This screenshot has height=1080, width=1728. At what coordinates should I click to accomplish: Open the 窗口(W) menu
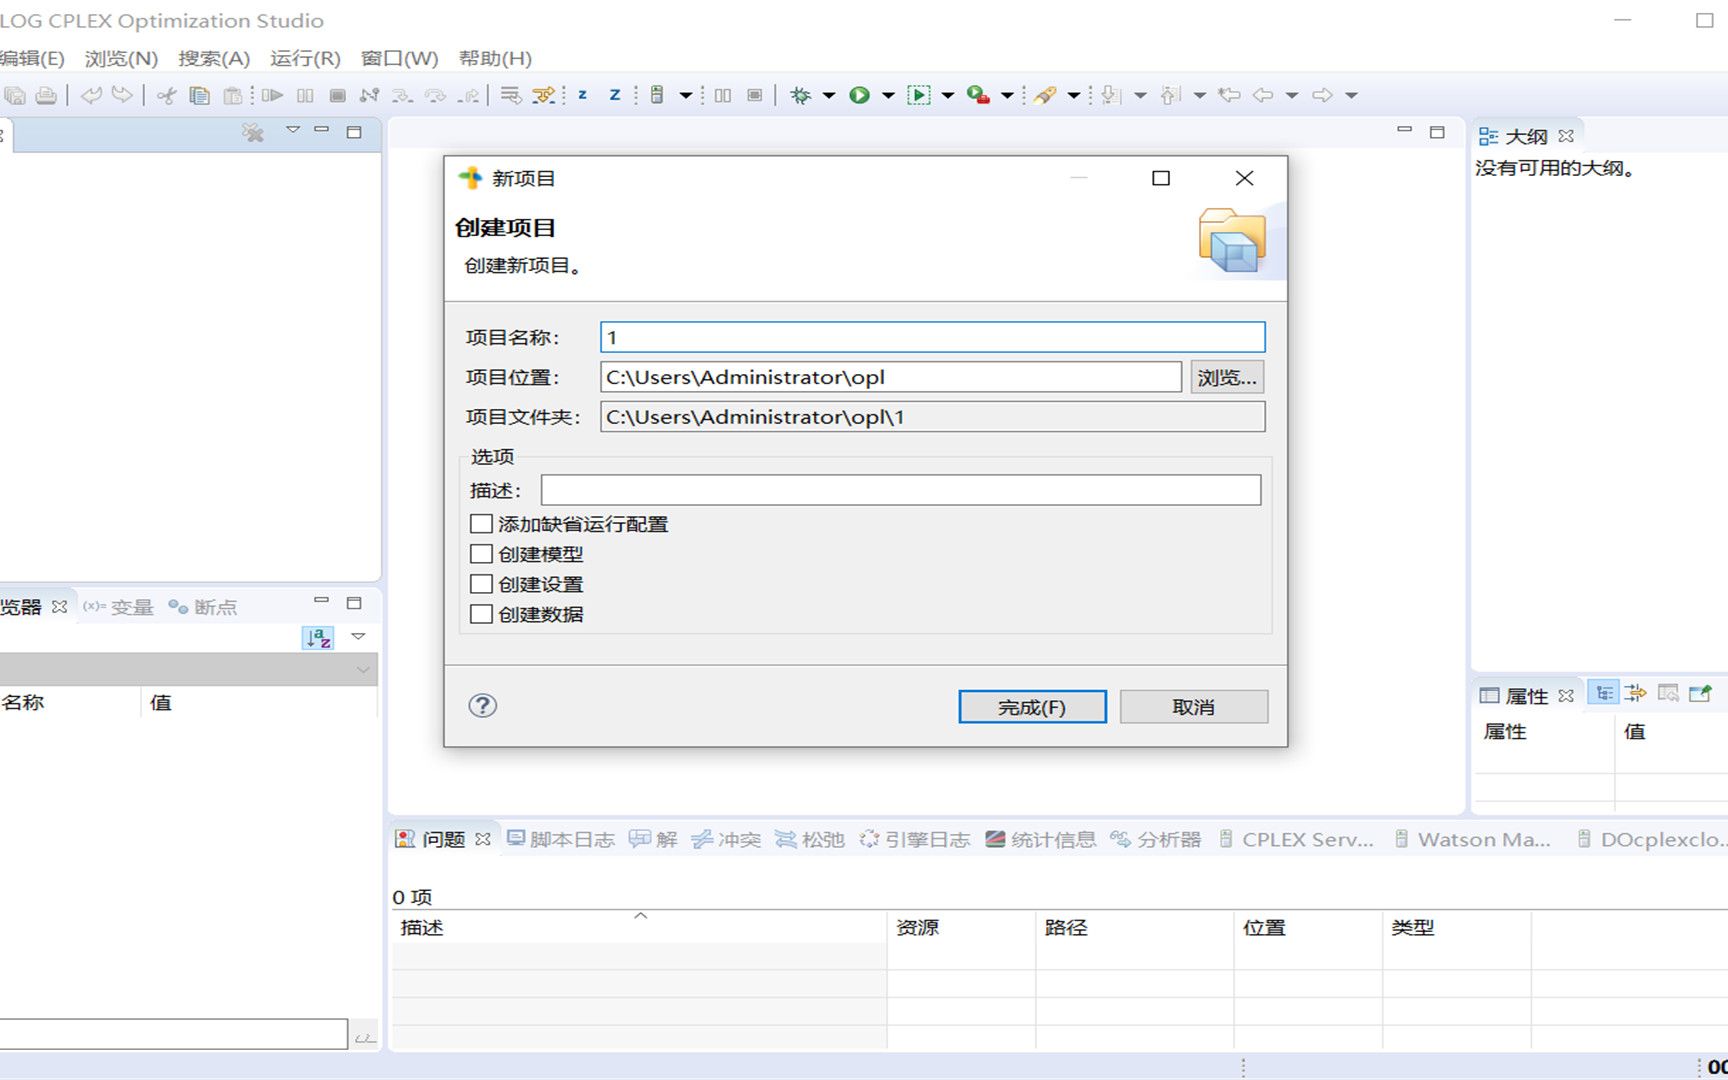click(x=399, y=58)
